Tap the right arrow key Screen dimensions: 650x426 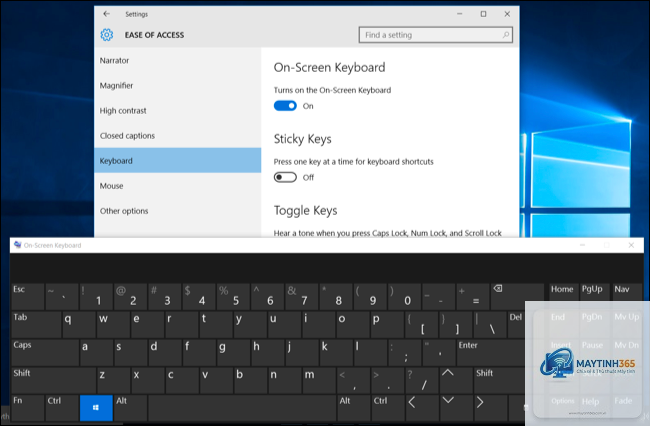tap(490, 408)
